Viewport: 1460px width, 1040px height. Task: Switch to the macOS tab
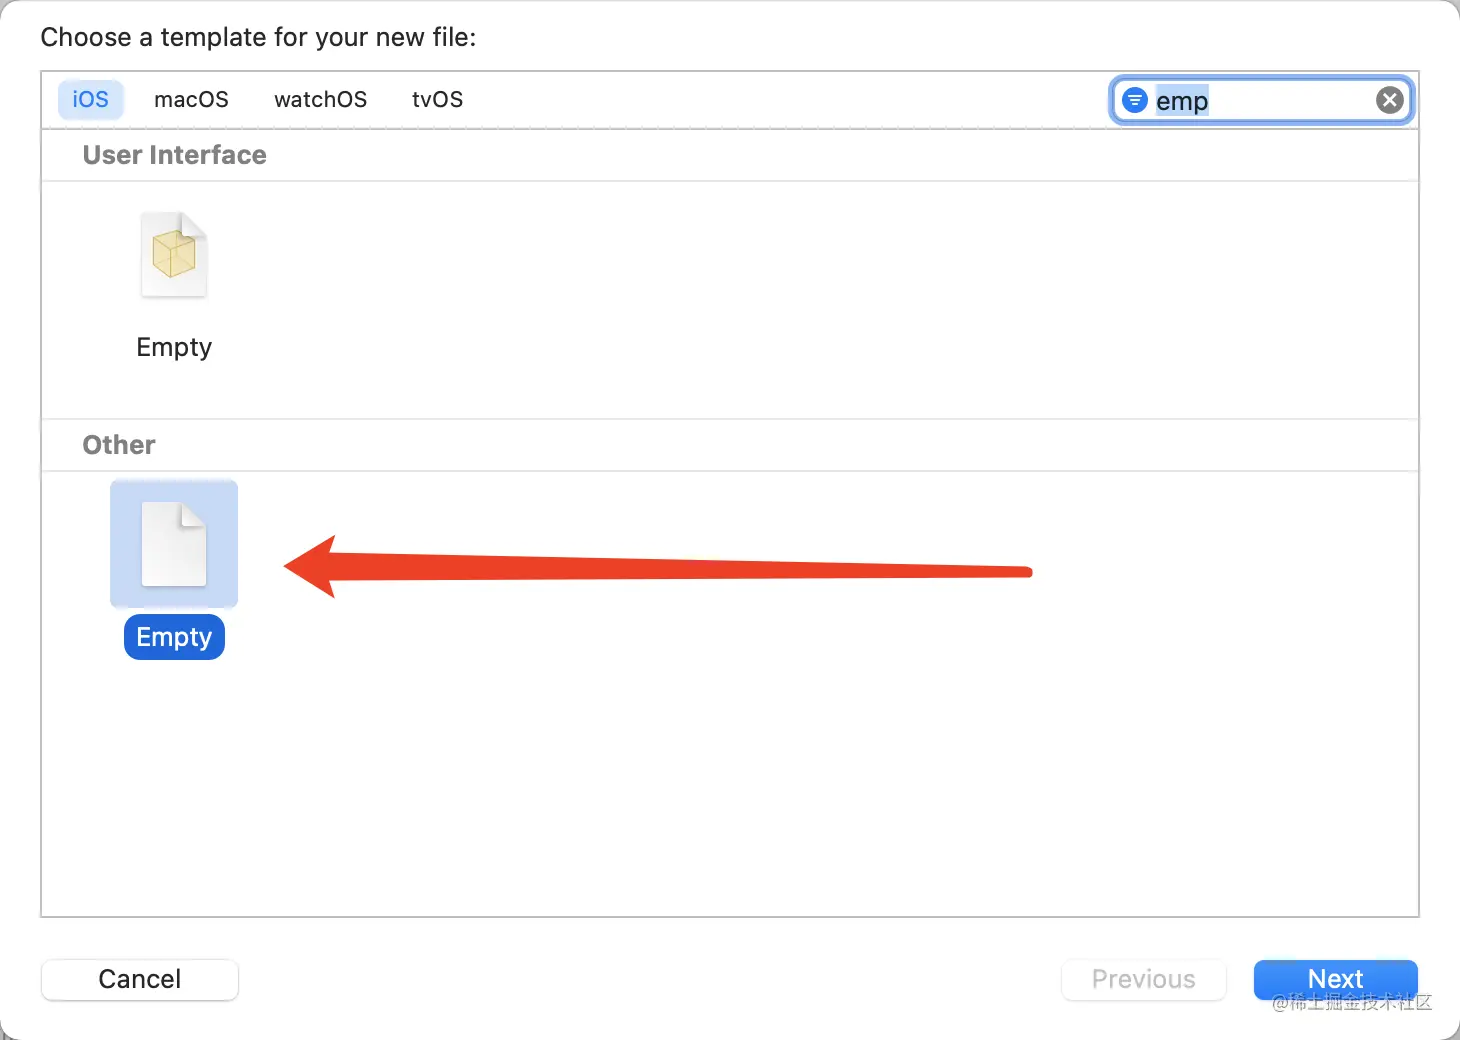[x=191, y=100]
